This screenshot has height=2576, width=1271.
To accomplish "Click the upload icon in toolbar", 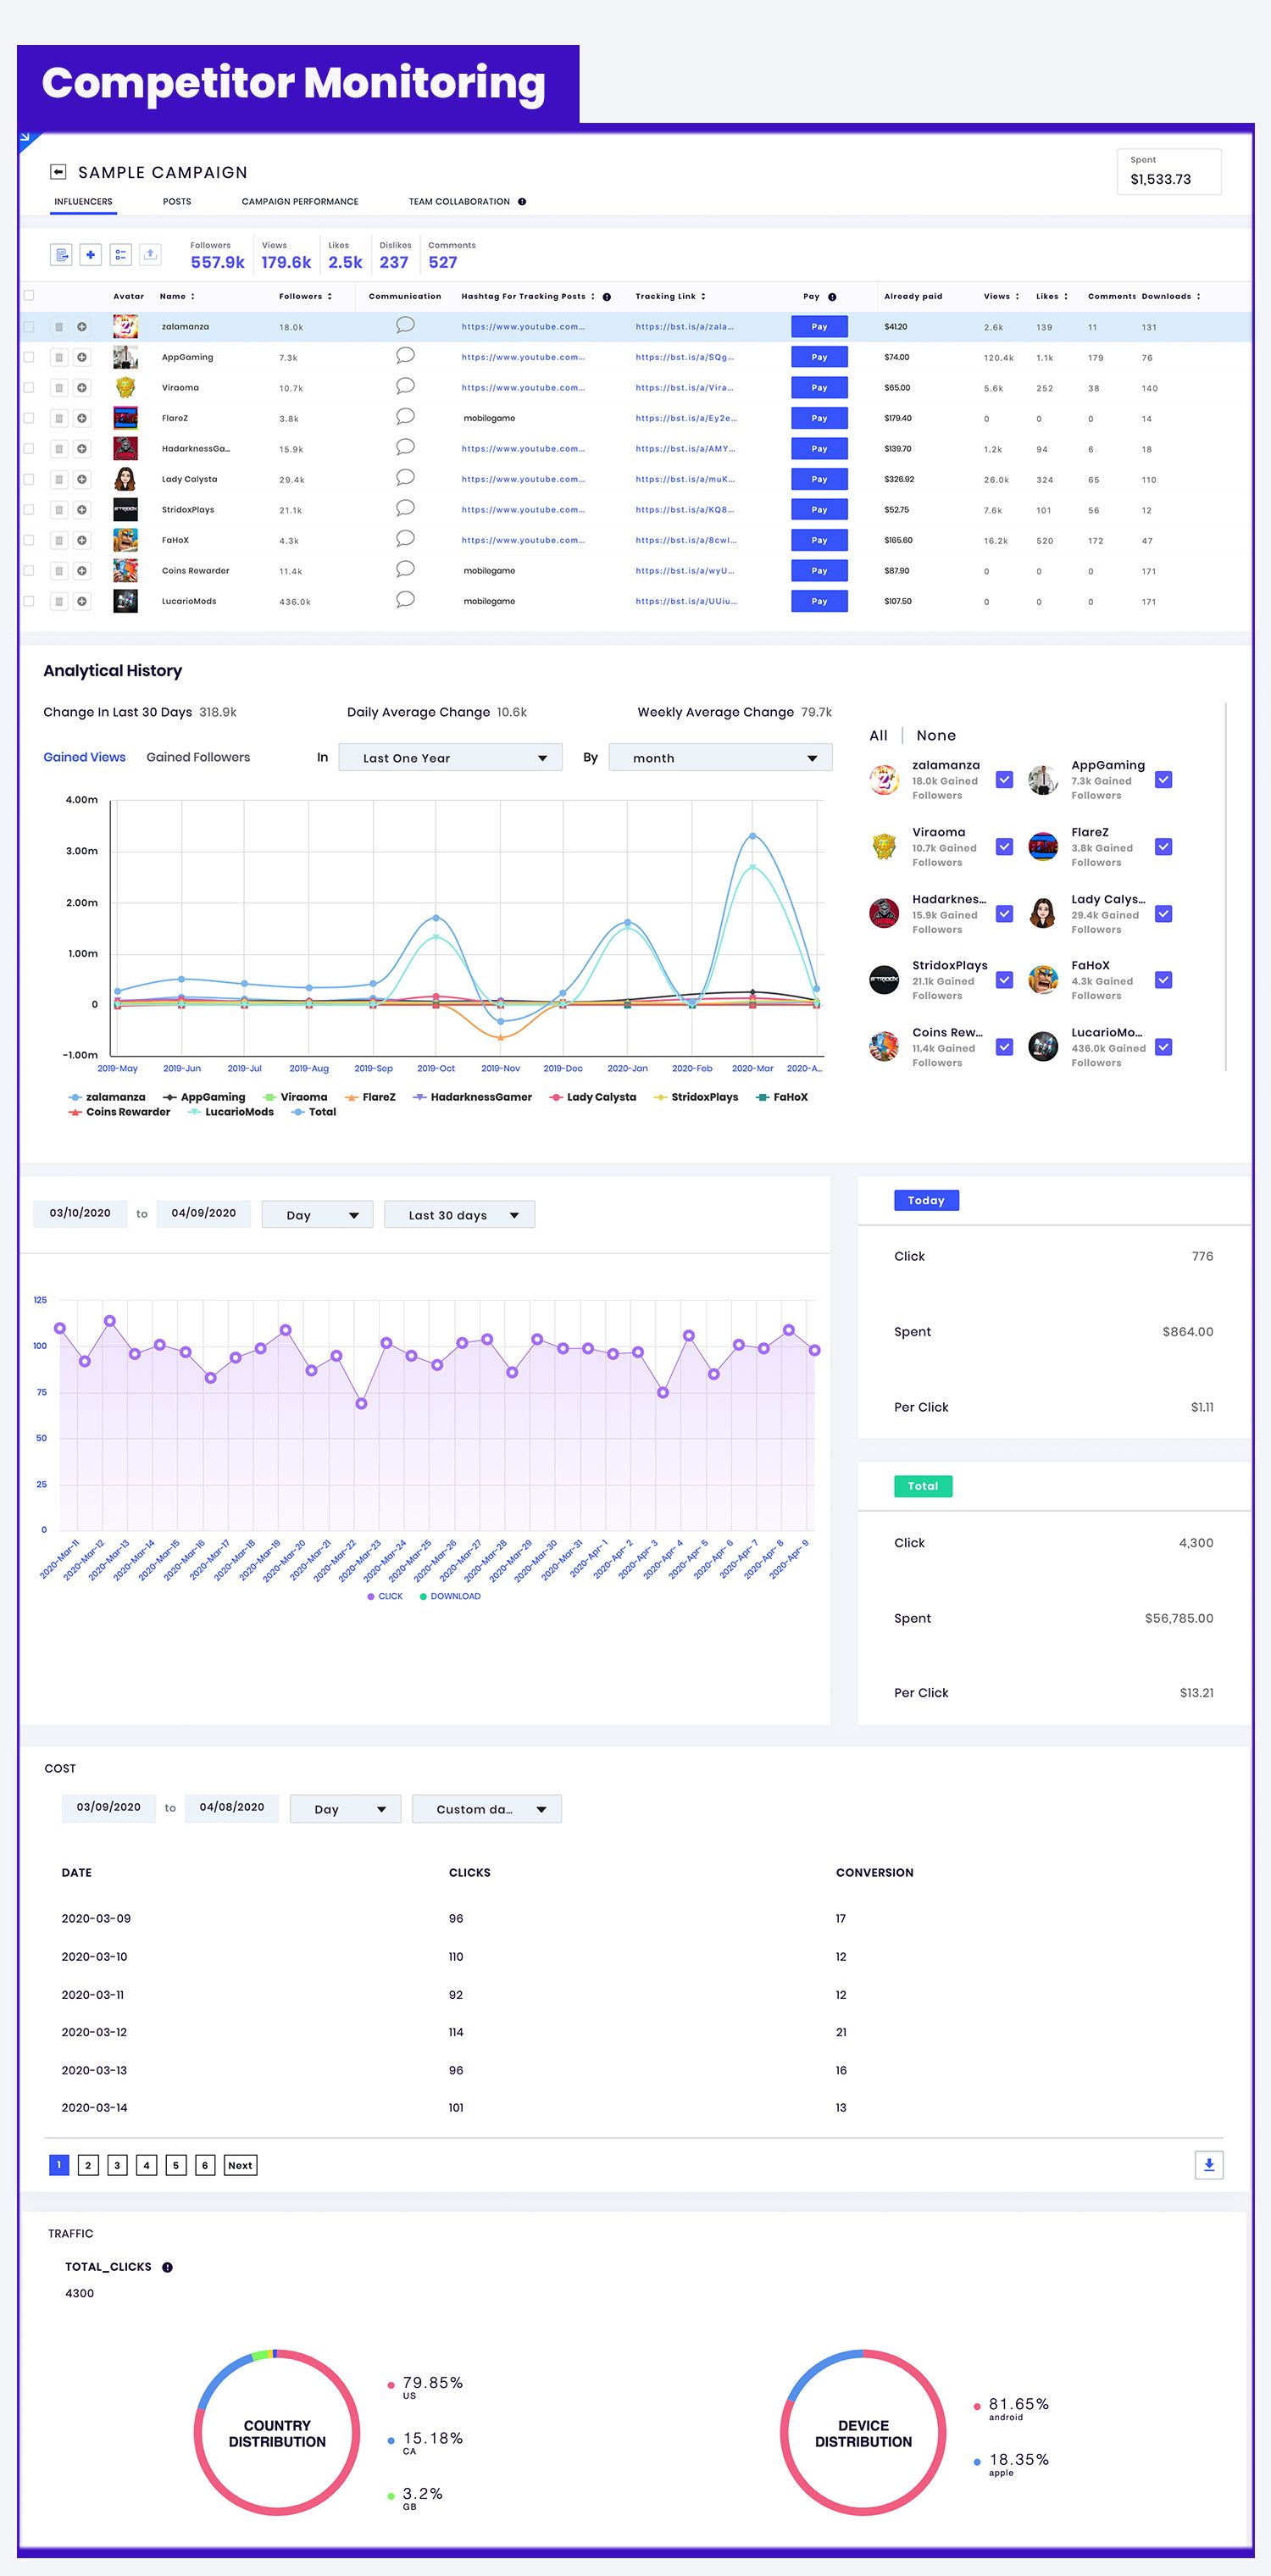I will pos(150,255).
